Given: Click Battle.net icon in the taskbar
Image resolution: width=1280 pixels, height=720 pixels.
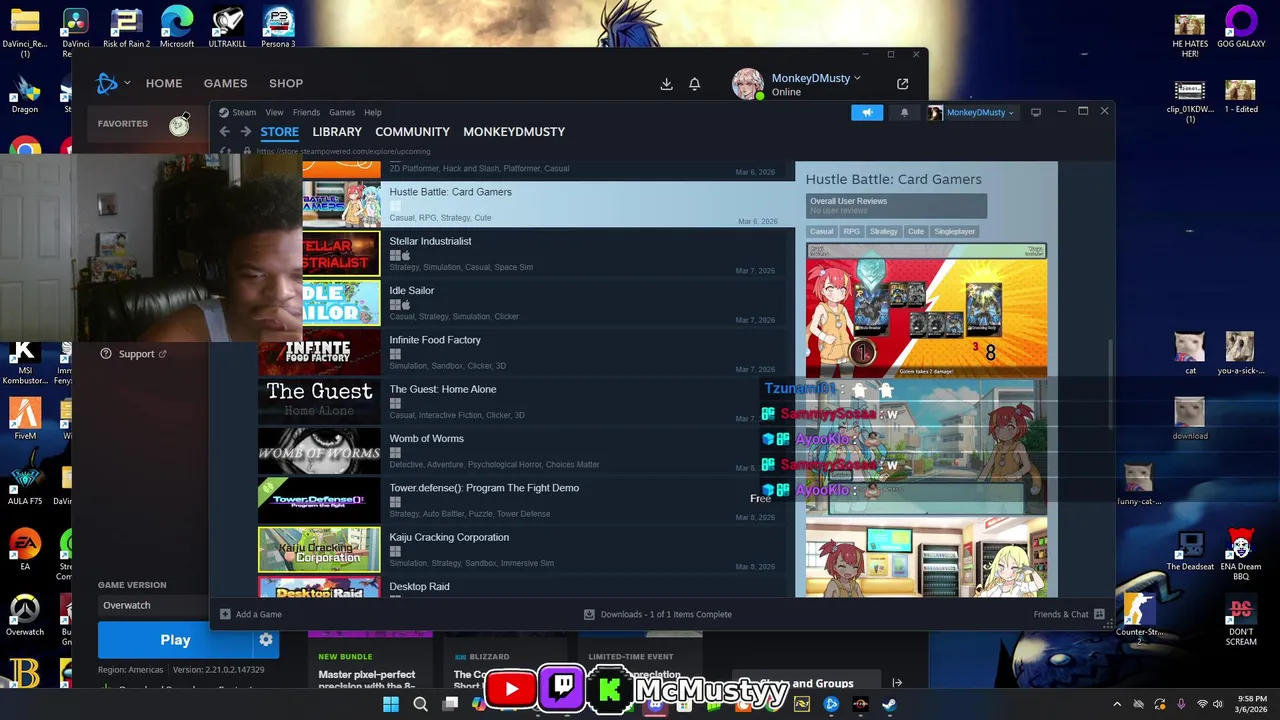Looking at the screenshot, I should (831, 704).
